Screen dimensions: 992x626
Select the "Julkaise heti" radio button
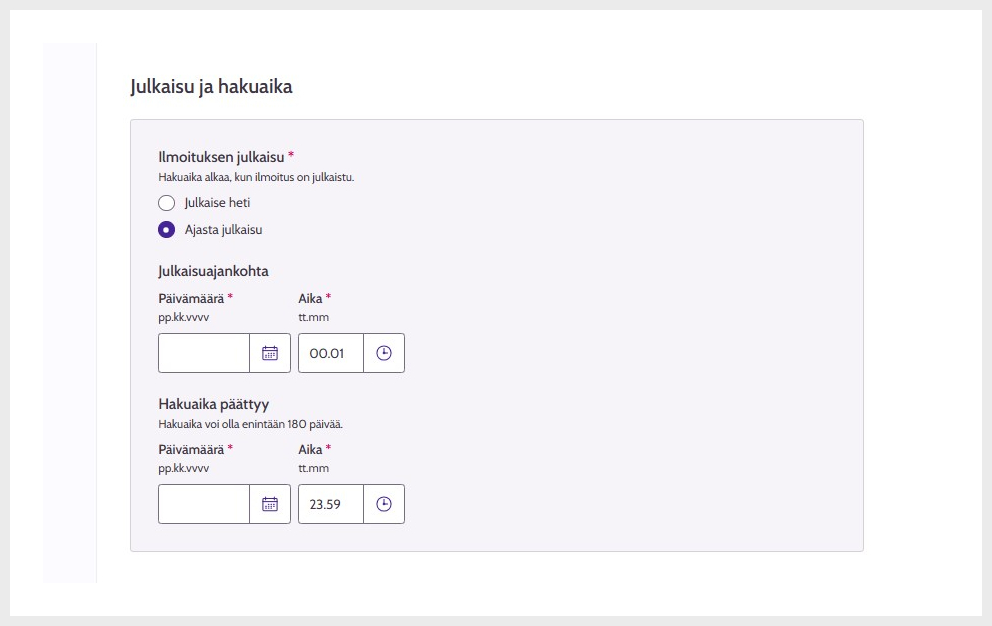[x=167, y=203]
